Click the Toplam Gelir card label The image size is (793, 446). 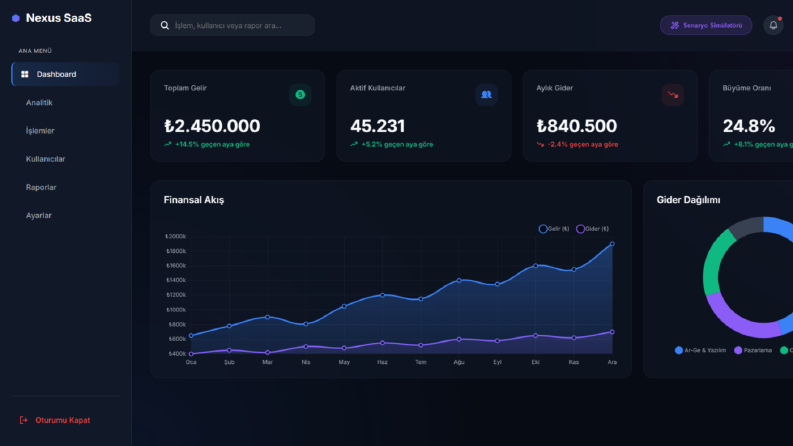point(185,88)
